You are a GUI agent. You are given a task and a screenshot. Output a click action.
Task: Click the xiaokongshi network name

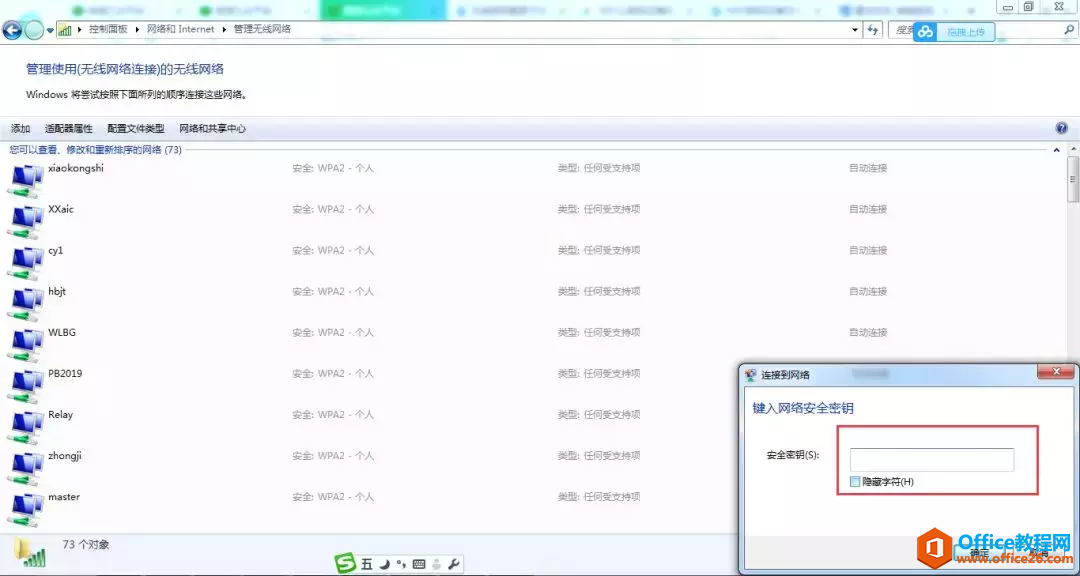click(76, 168)
